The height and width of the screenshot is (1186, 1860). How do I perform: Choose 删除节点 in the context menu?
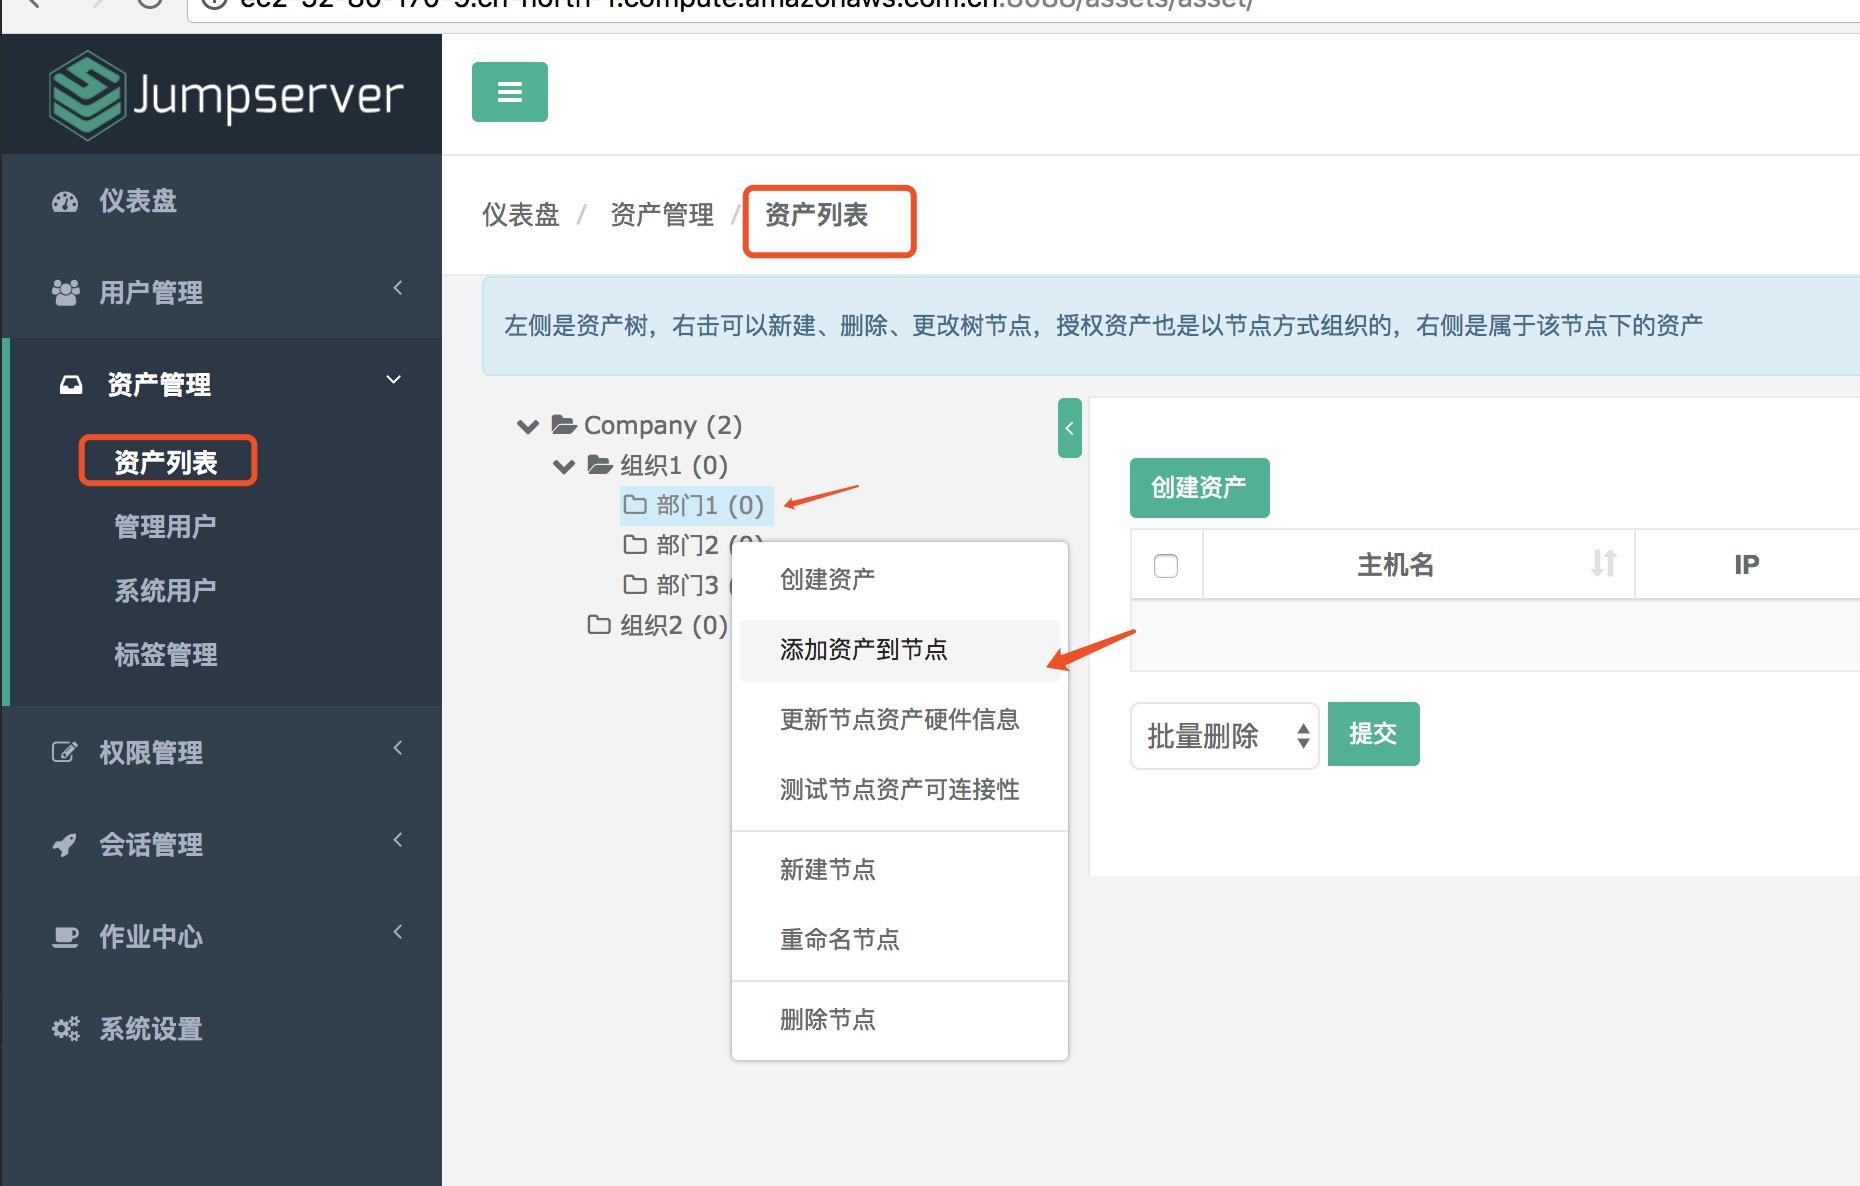[900, 1020]
